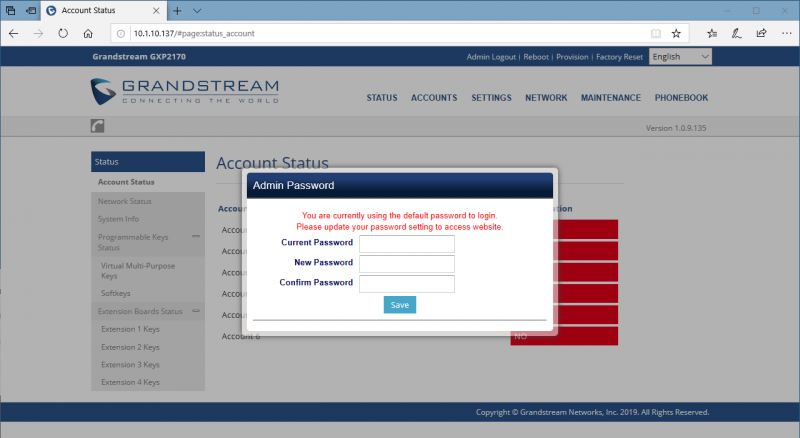Viewport: 800px width, 438px height.
Task: Open the PHONEBOOK menu
Action: tap(681, 98)
